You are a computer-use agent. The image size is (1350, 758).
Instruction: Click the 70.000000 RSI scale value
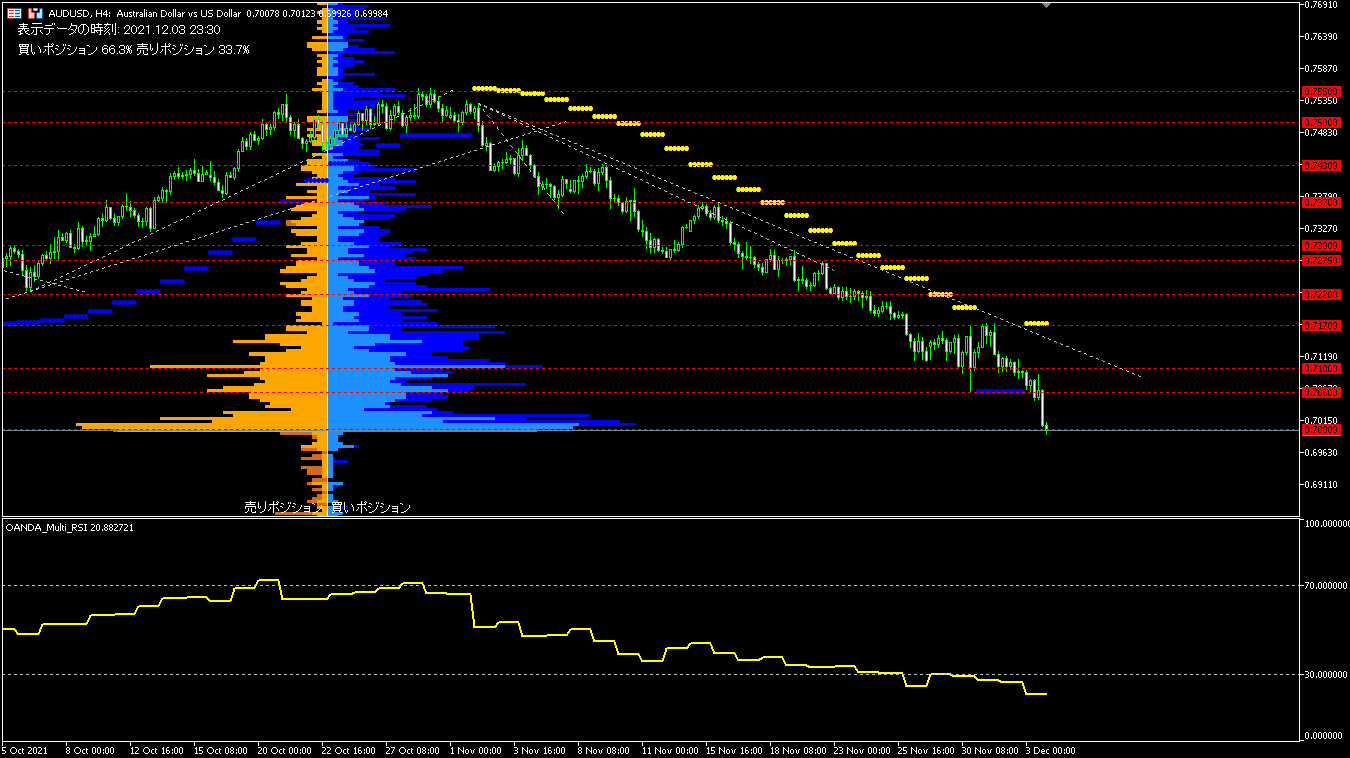point(1325,586)
